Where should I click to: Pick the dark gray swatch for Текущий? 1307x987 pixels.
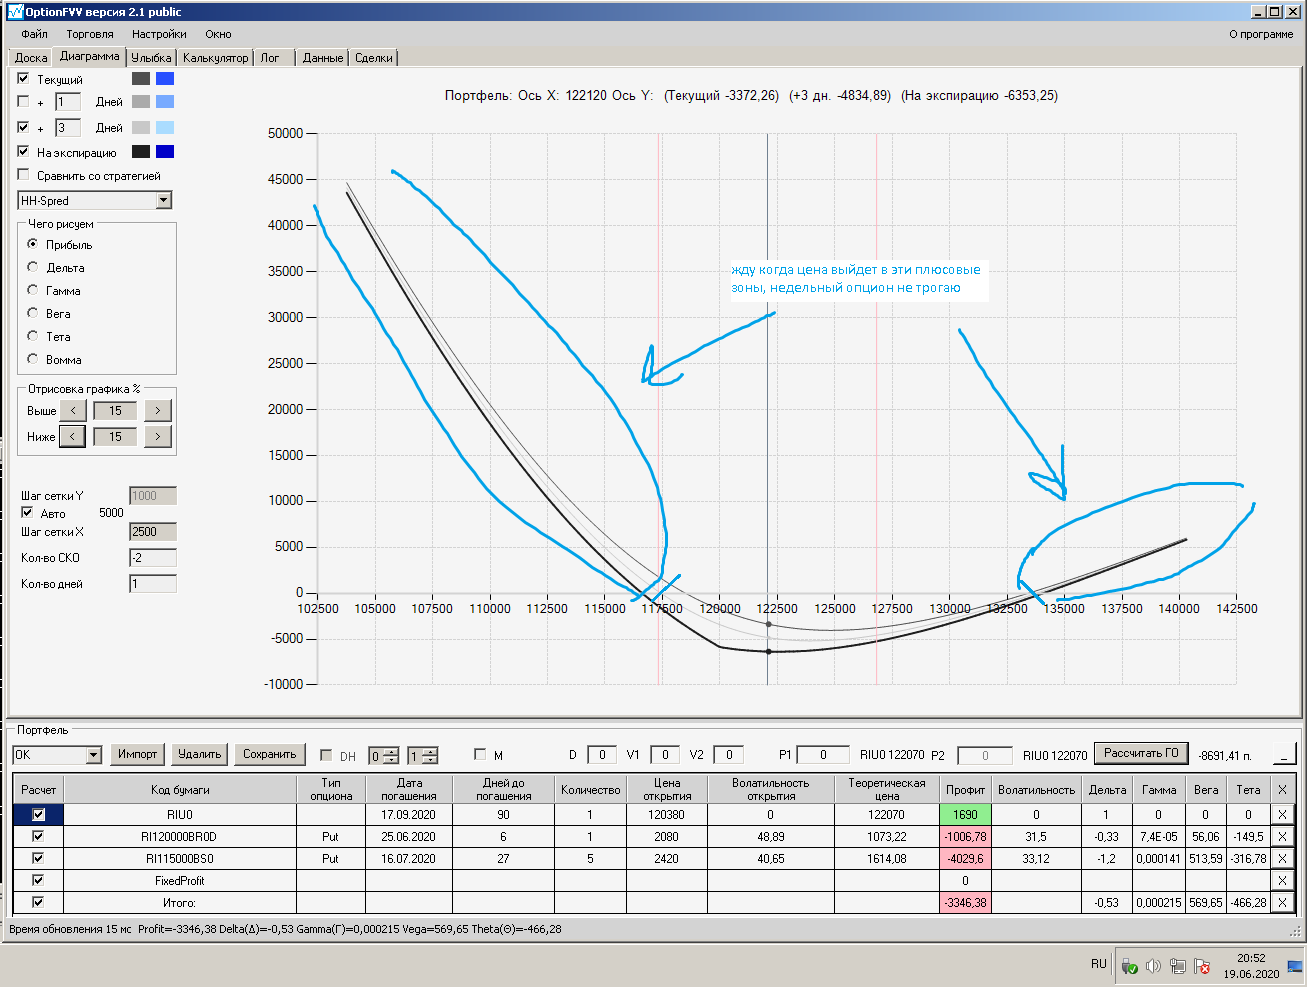click(141, 78)
